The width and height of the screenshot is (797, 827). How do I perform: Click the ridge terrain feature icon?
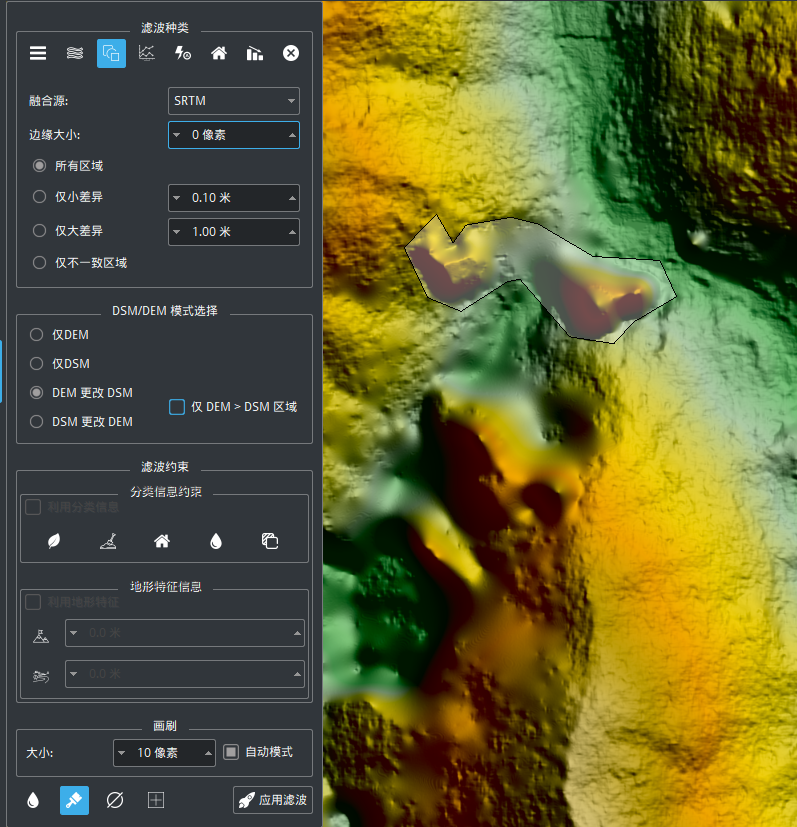click(41, 637)
